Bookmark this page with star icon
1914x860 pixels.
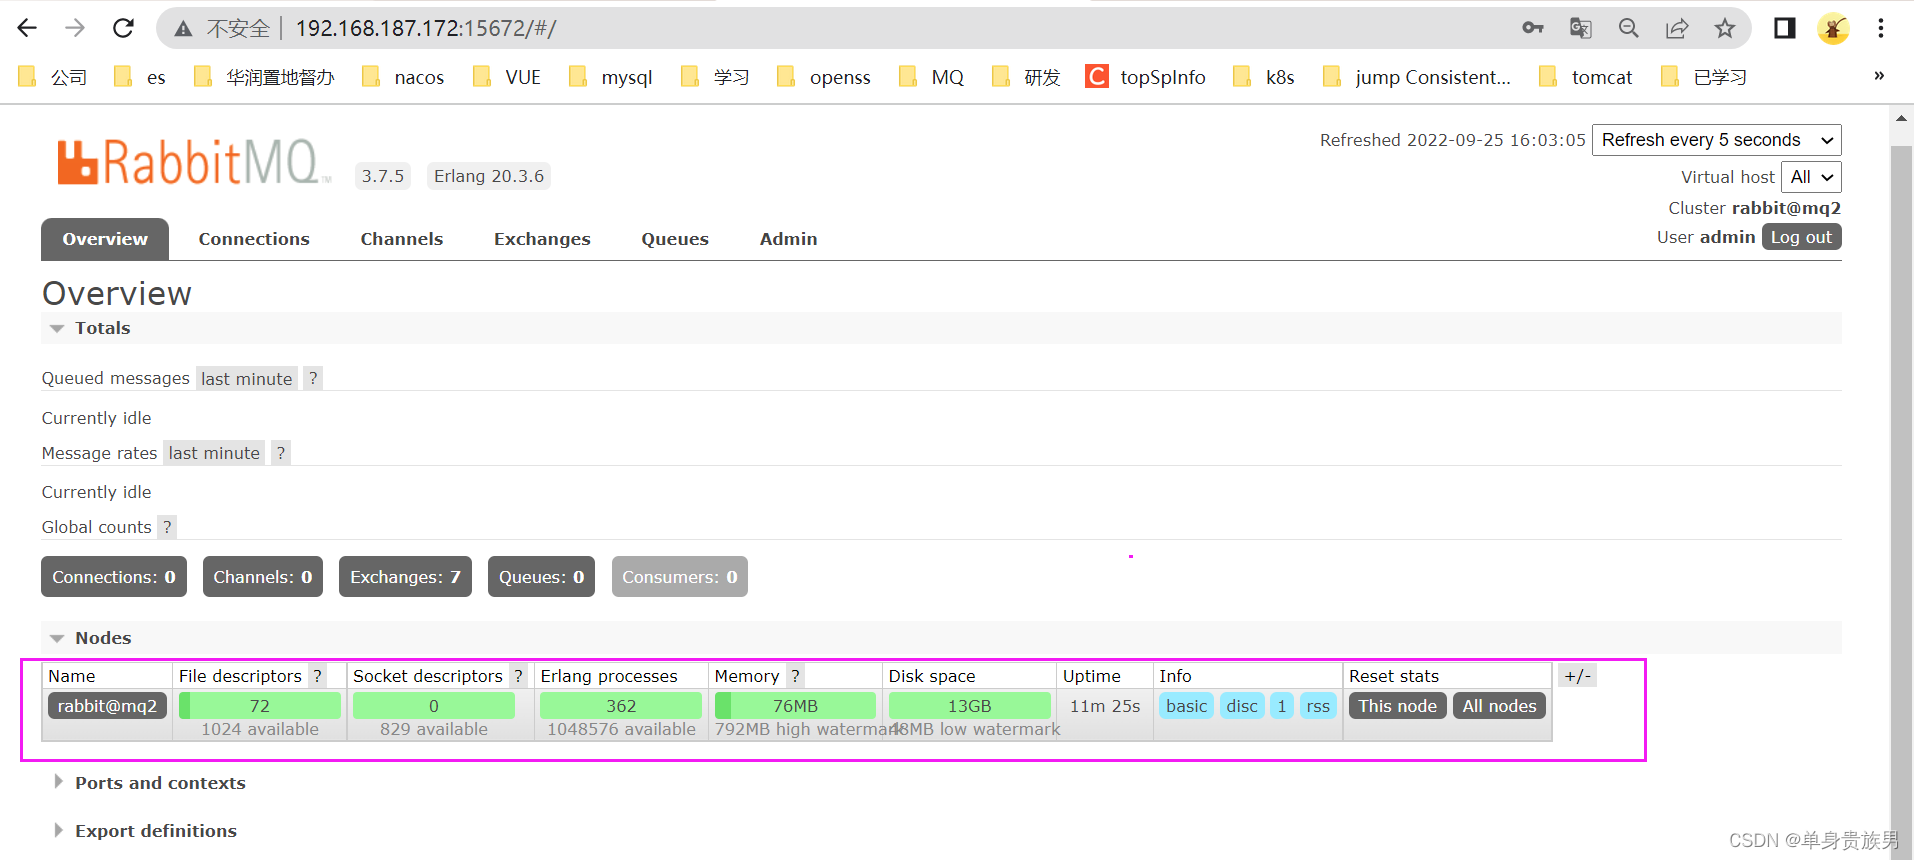click(x=1725, y=28)
